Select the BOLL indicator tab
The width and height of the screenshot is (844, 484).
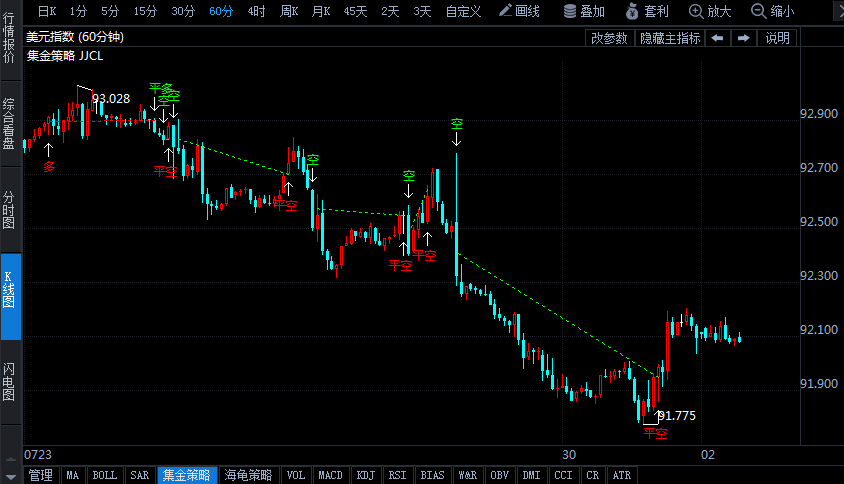pos(104,475)
